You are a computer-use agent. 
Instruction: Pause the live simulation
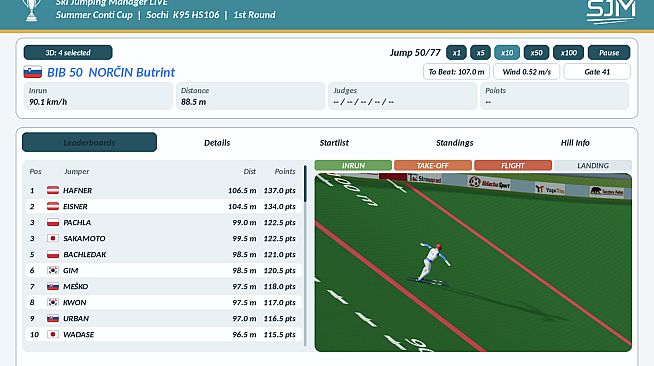609,53
